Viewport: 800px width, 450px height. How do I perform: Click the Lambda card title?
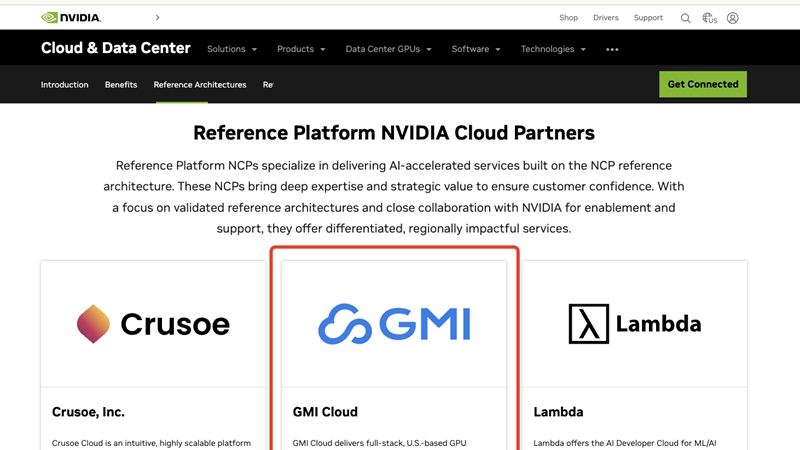click(558, 412)
